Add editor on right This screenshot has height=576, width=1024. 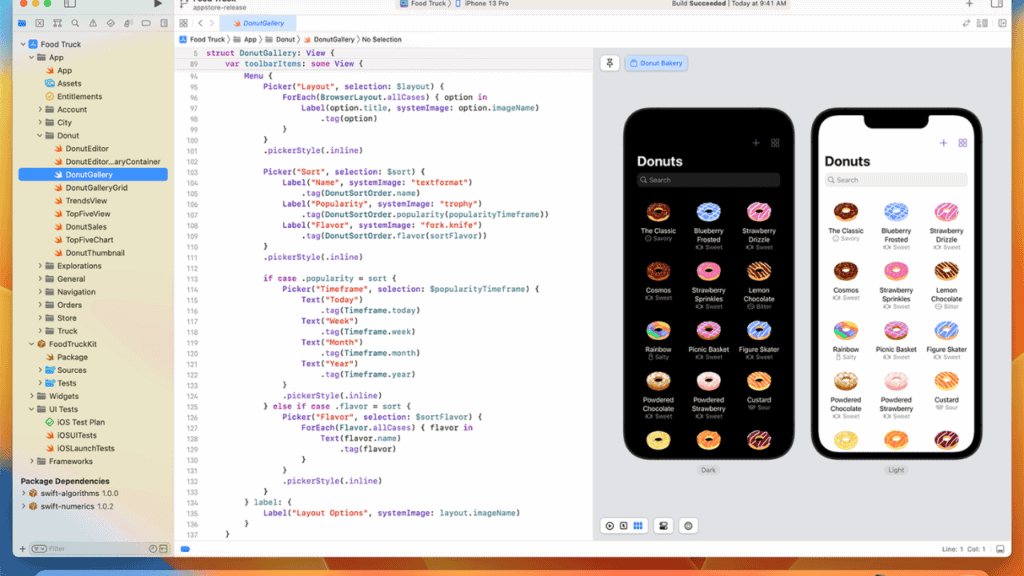coord(1002,24)
